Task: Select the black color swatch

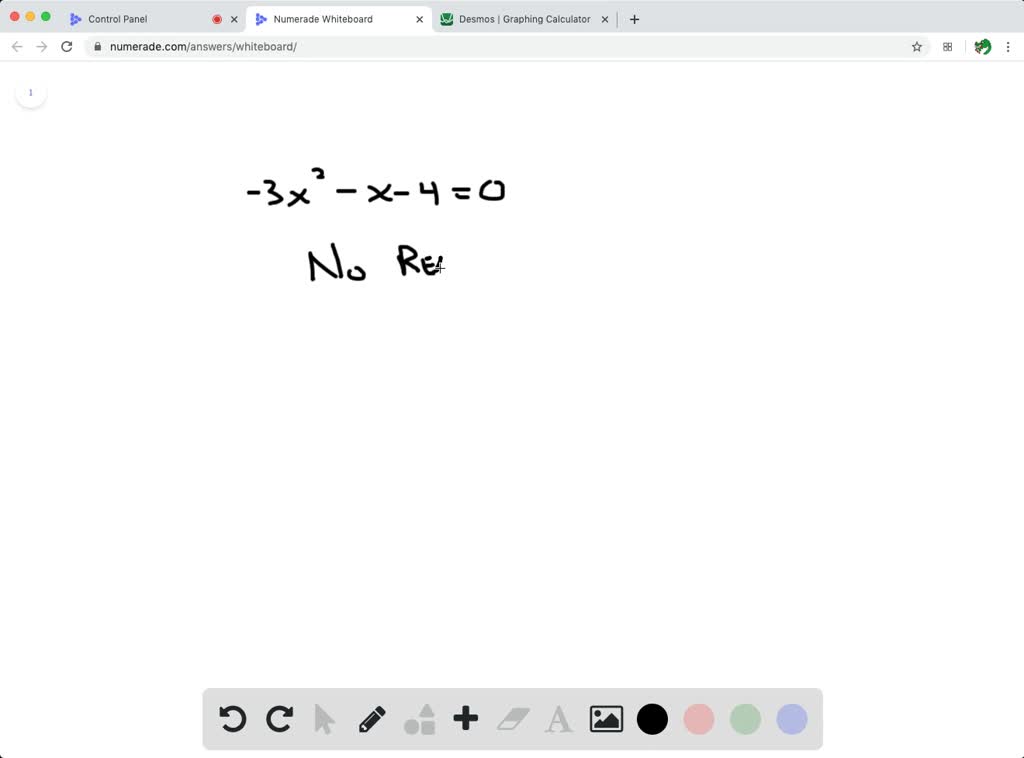Action: point(652,719)
